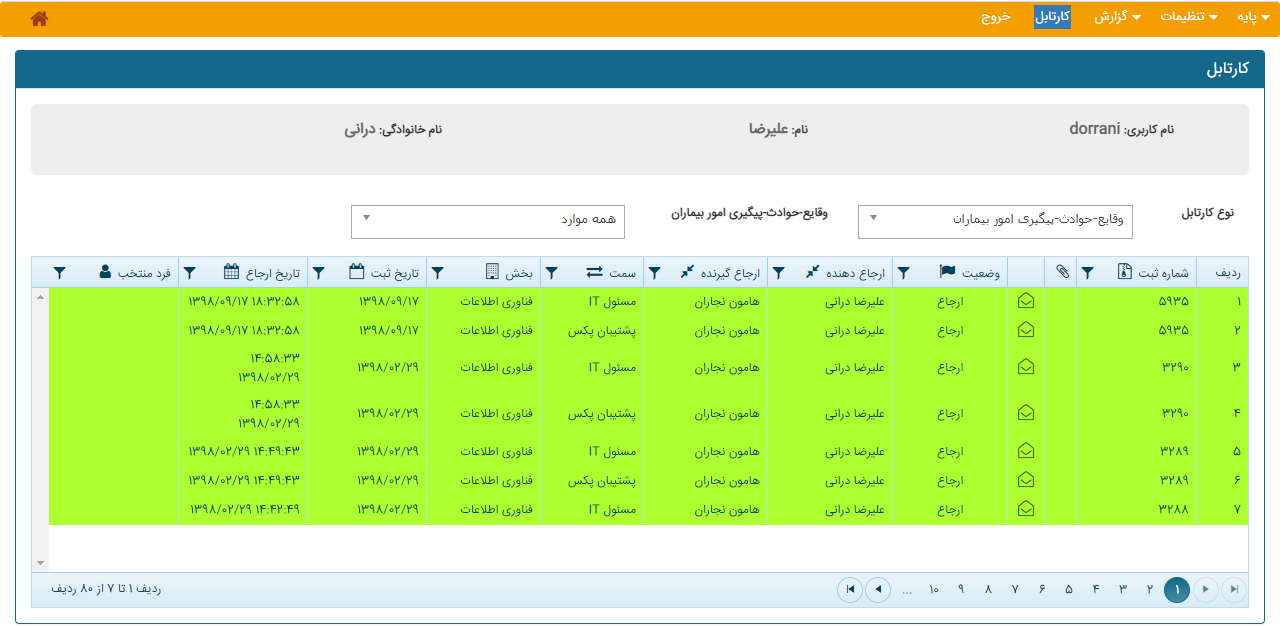Open the envelope icon in row ۴
Viewport: 1280px width, 628px height.
tap(1025, 412)
